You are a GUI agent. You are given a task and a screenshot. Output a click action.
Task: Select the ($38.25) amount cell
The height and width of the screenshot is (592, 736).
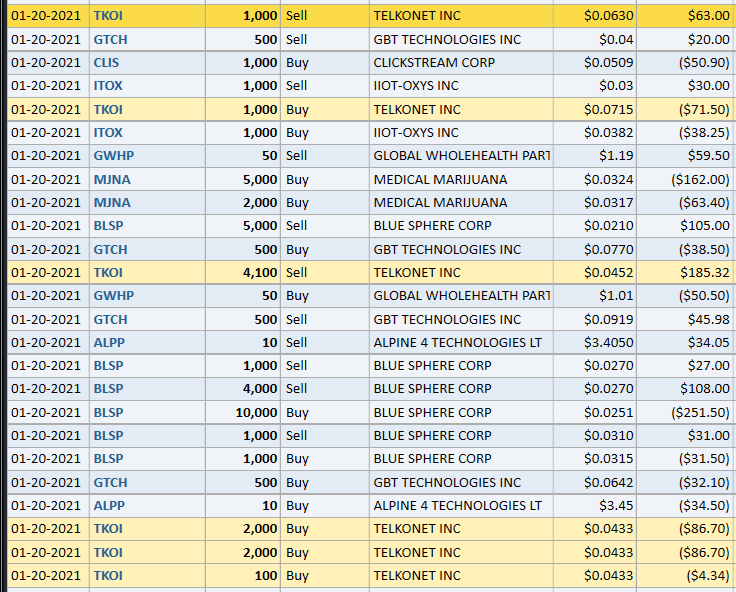tap(685, 132)
